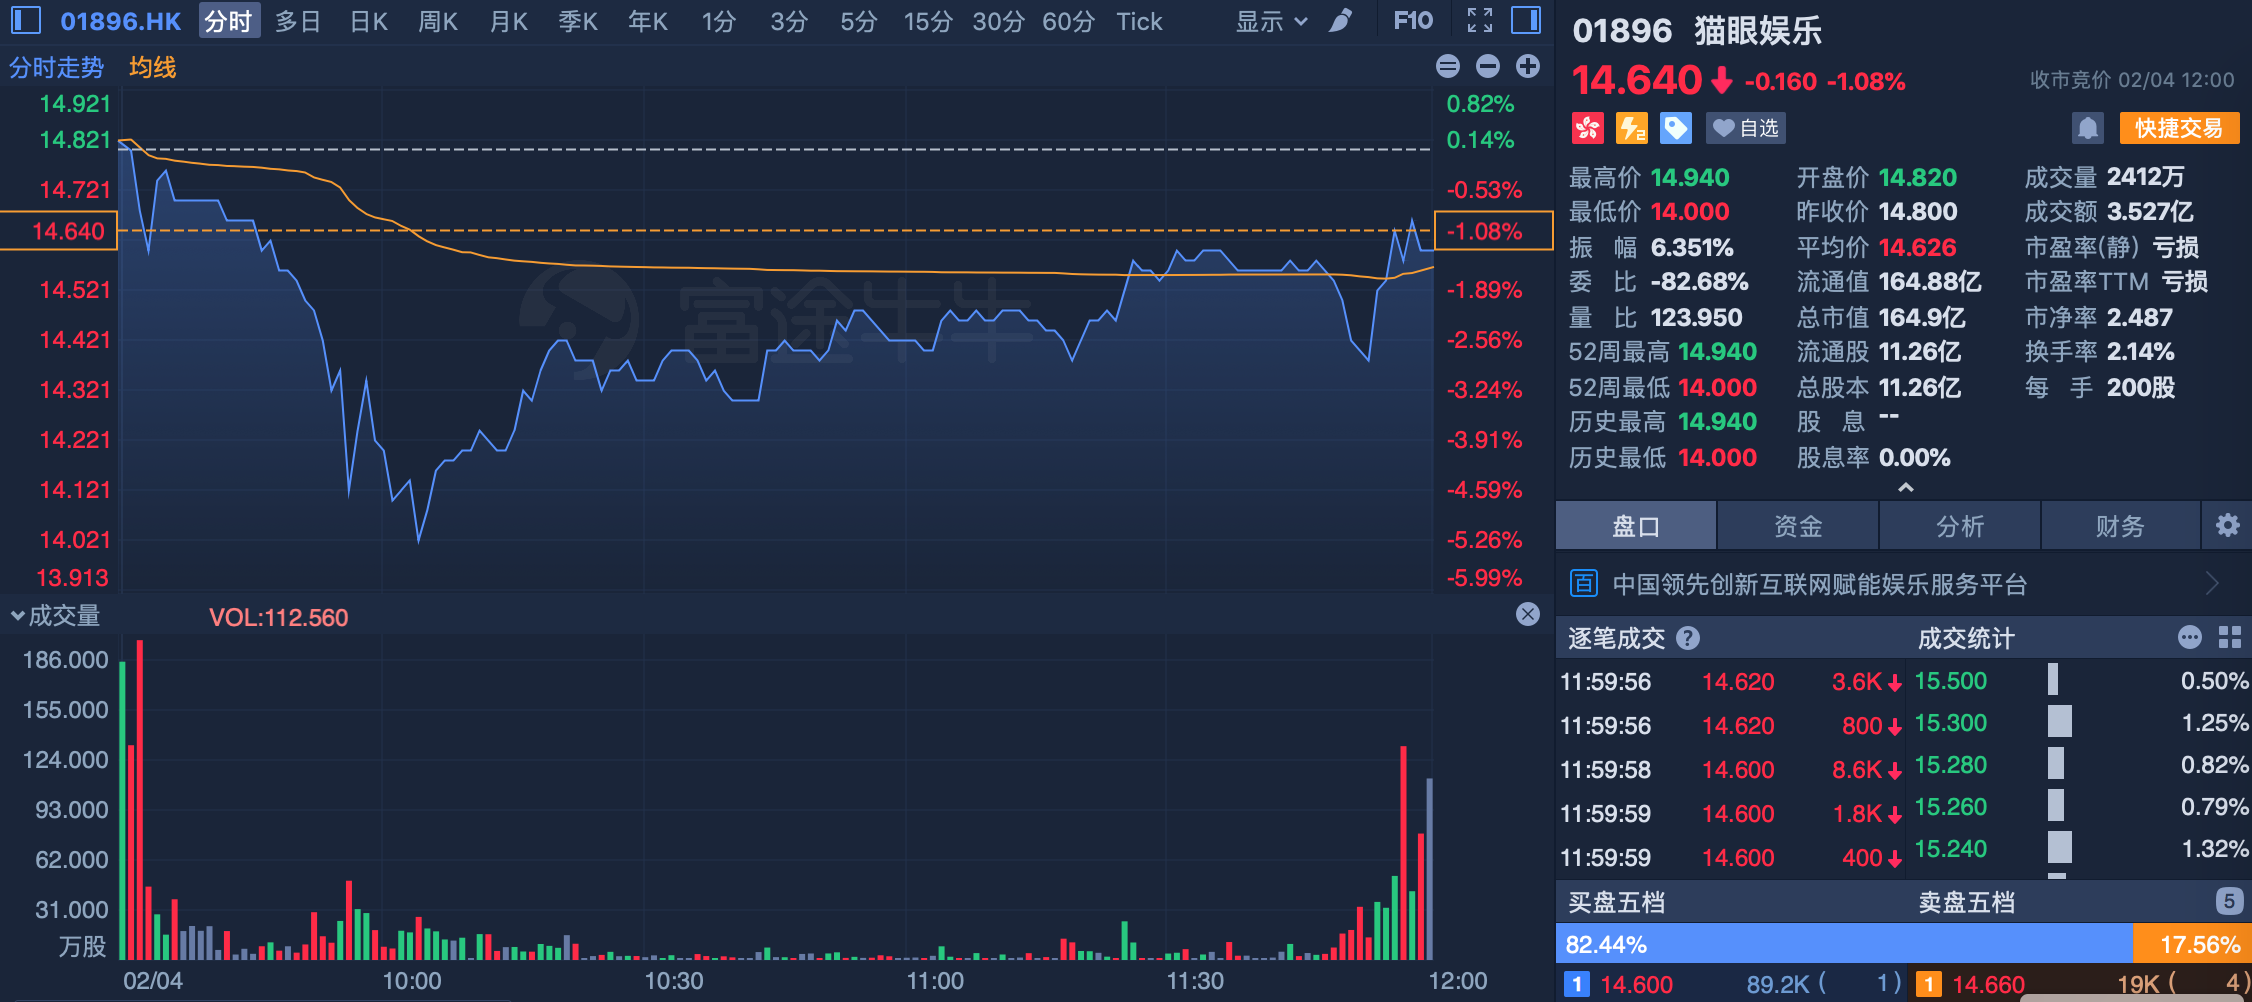The height and width of the screenshot is (1002, 2252).
Task: Toggle the left sidebar panel icon
Action: 26,20
